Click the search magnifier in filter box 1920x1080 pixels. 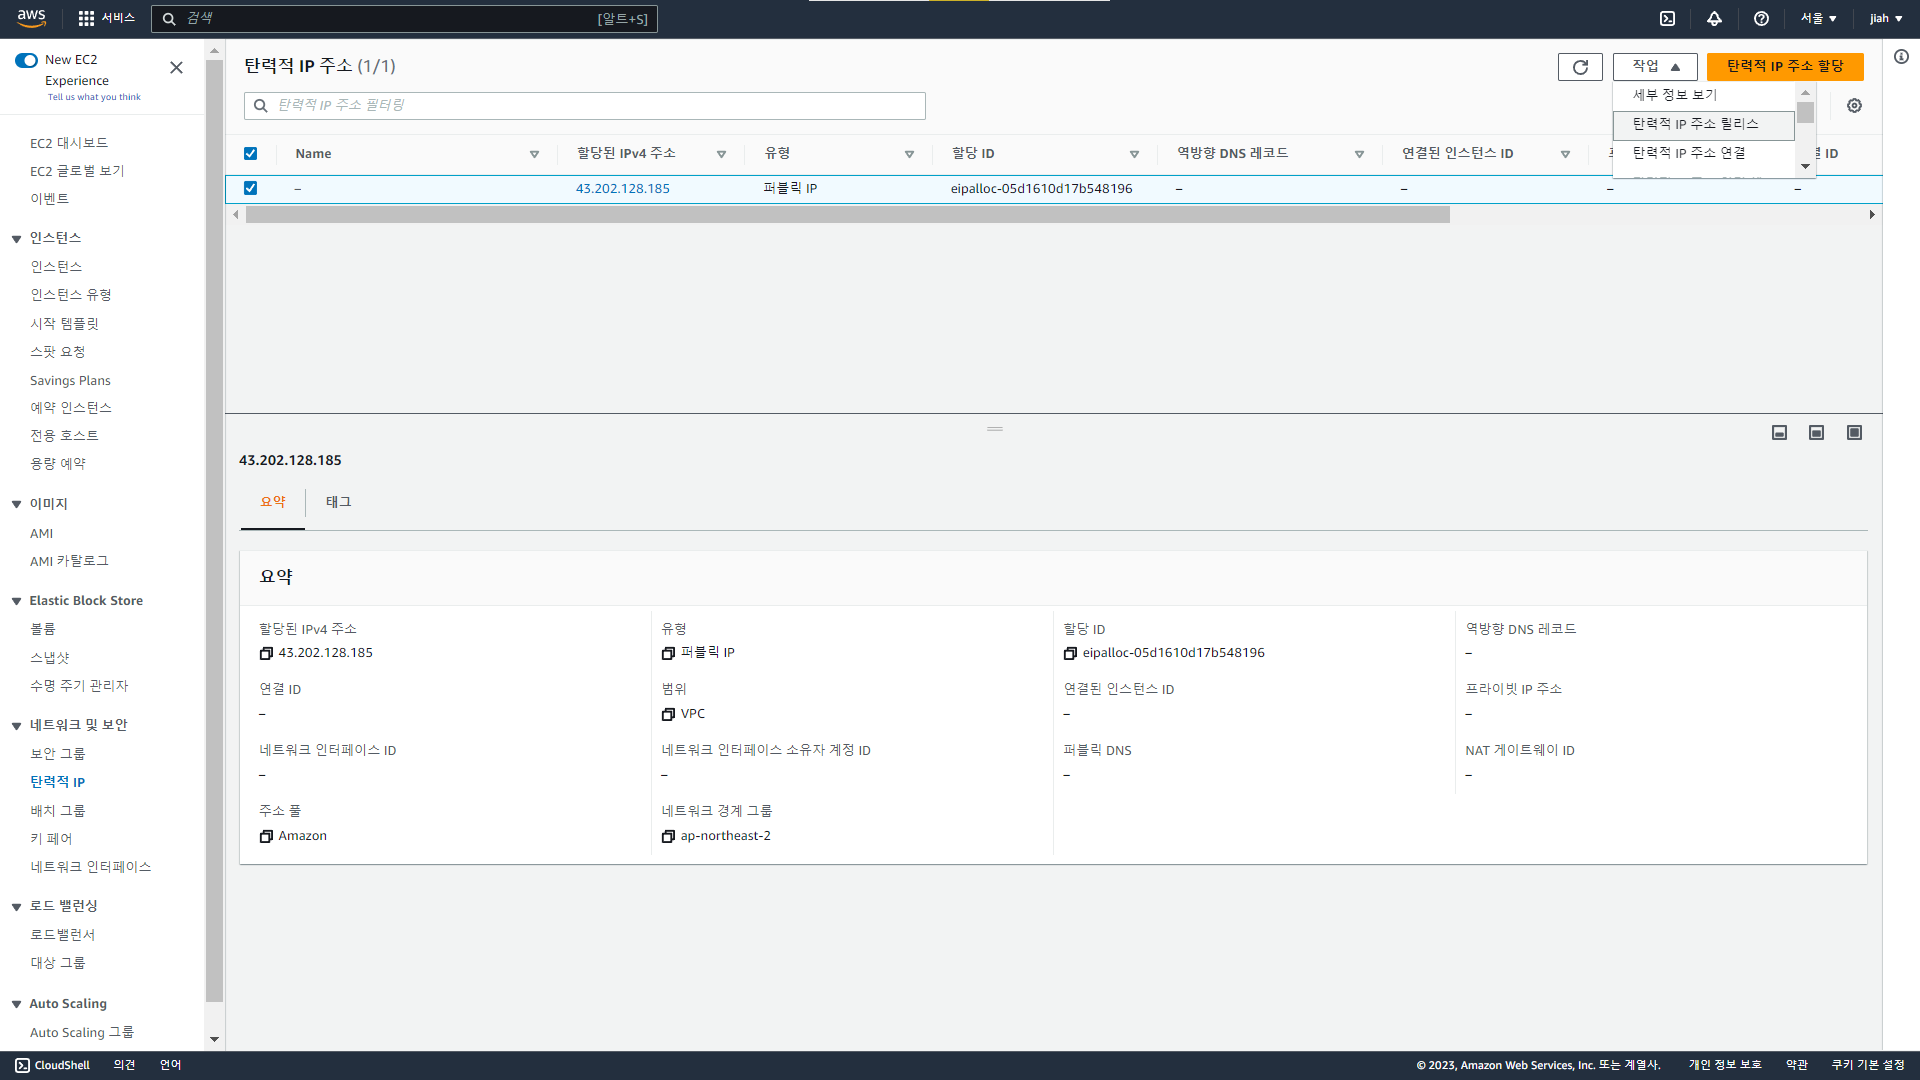(x=260, y=106)
